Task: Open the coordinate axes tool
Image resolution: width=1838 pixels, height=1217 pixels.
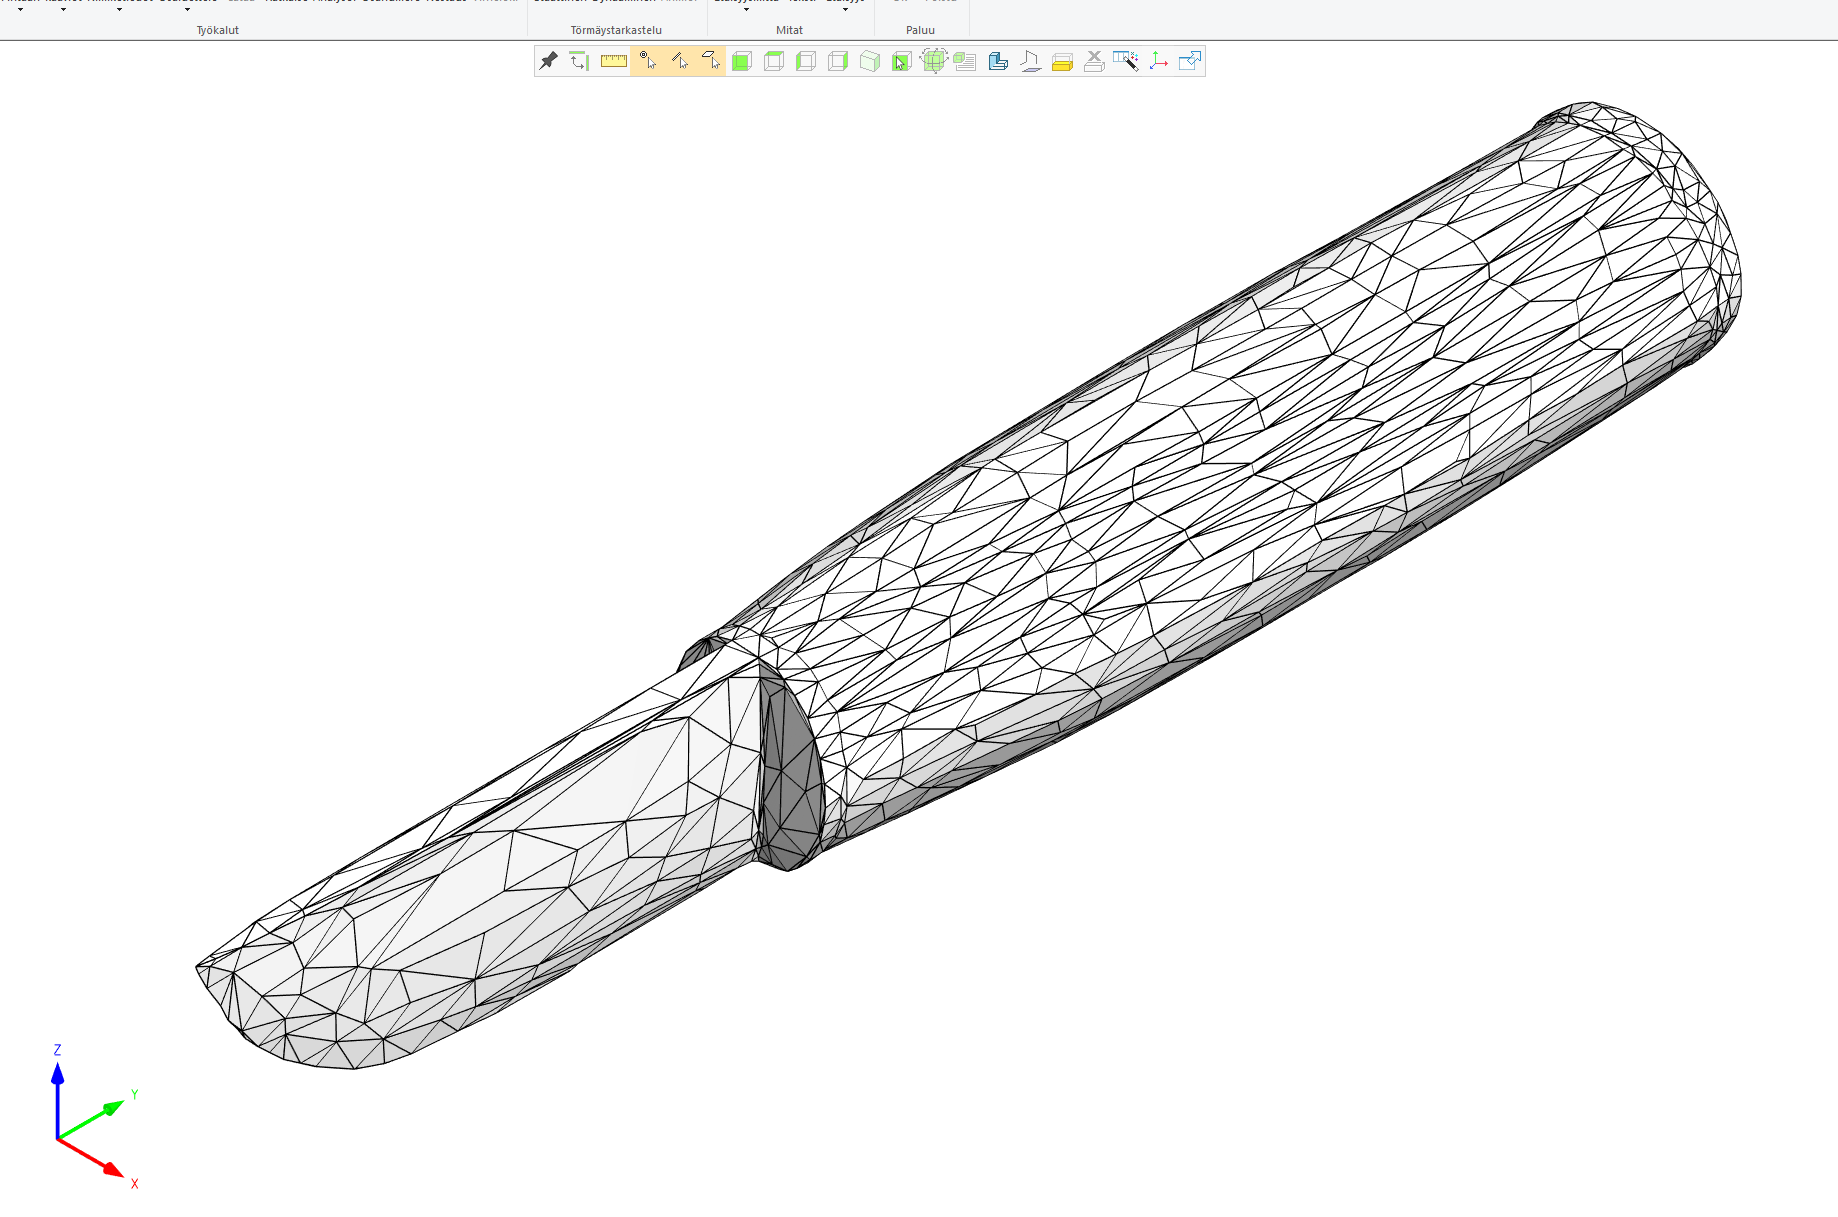Action: 1158,60
